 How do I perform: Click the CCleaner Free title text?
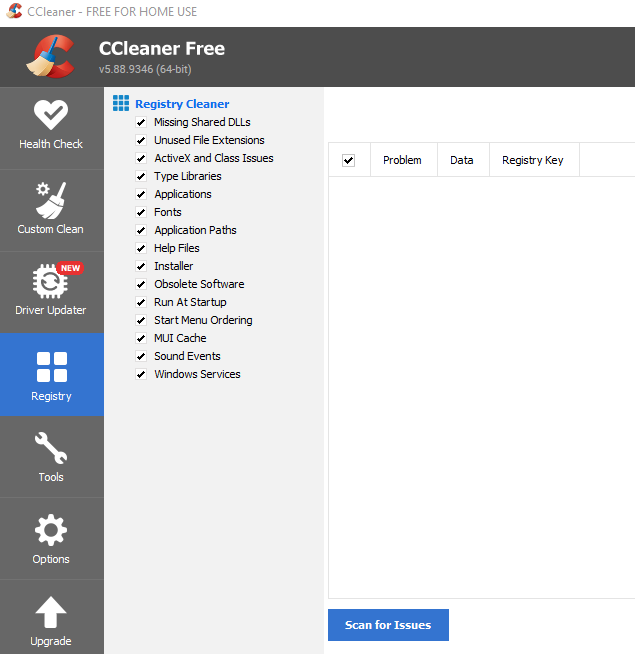162,48
